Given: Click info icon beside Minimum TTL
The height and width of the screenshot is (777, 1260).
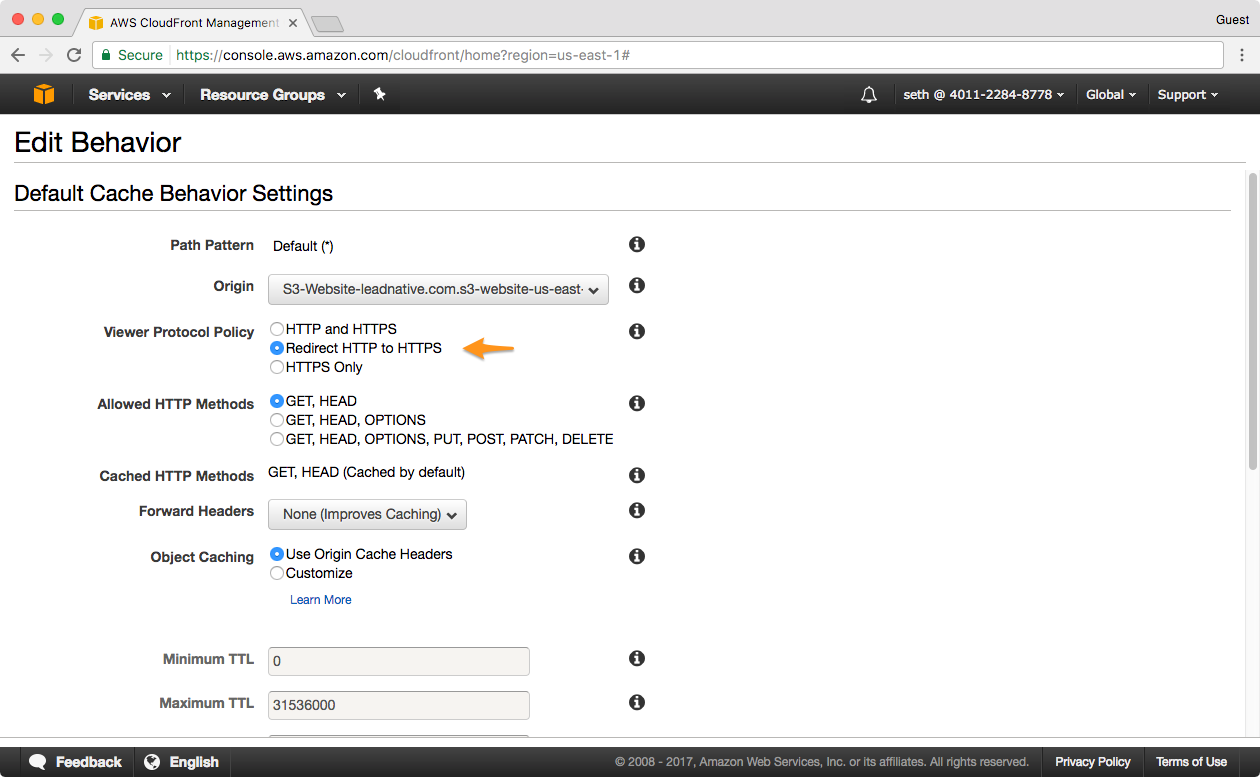Looking at the screenshot, I should click(636, 658).
